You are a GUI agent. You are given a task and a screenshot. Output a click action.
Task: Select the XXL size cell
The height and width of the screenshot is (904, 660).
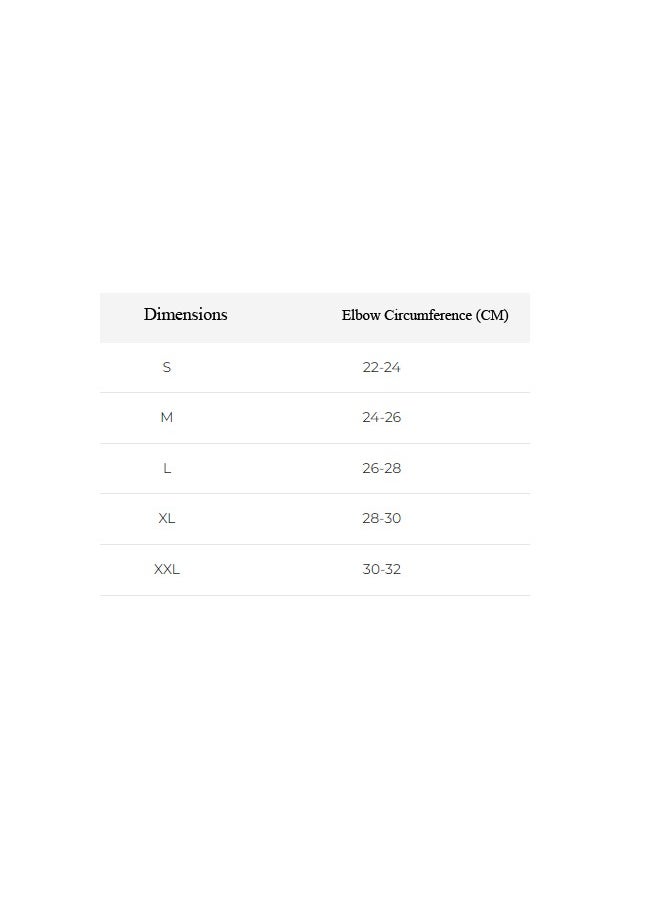click(167, 569)
